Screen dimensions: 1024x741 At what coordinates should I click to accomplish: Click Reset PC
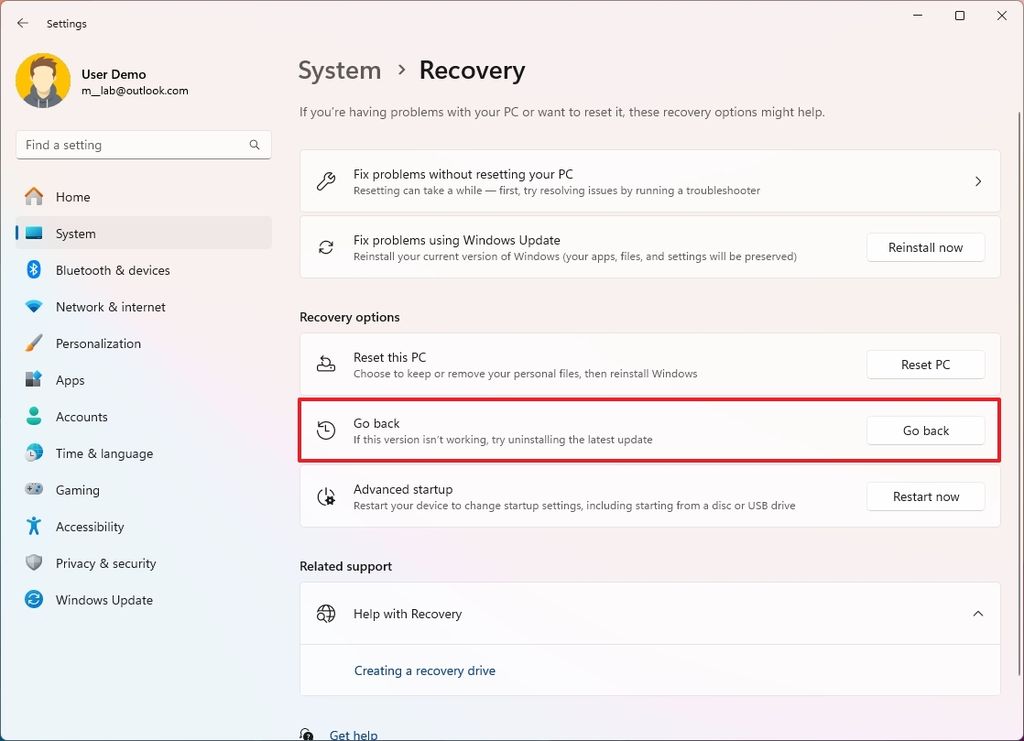(x=925, y=364)
